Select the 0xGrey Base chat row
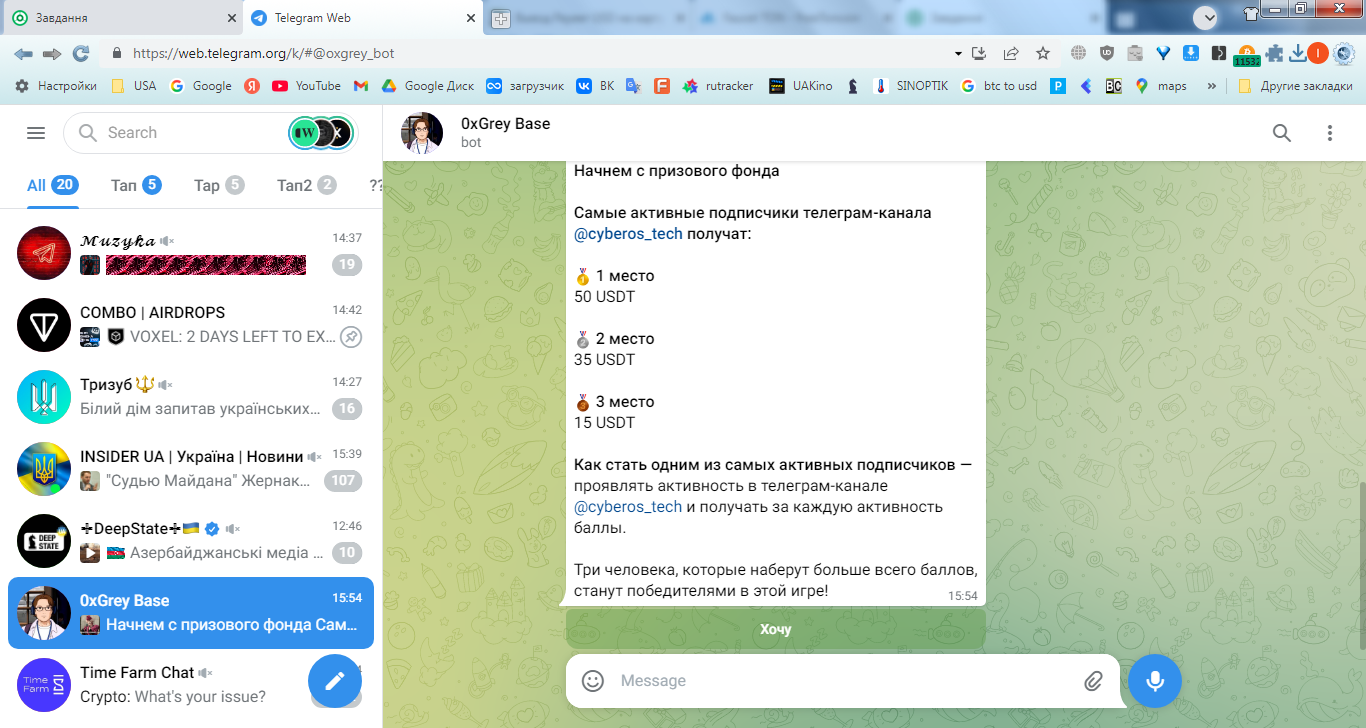Image resolution: width=1366 pixels, height=728 pixels. (x=191, y=613)
